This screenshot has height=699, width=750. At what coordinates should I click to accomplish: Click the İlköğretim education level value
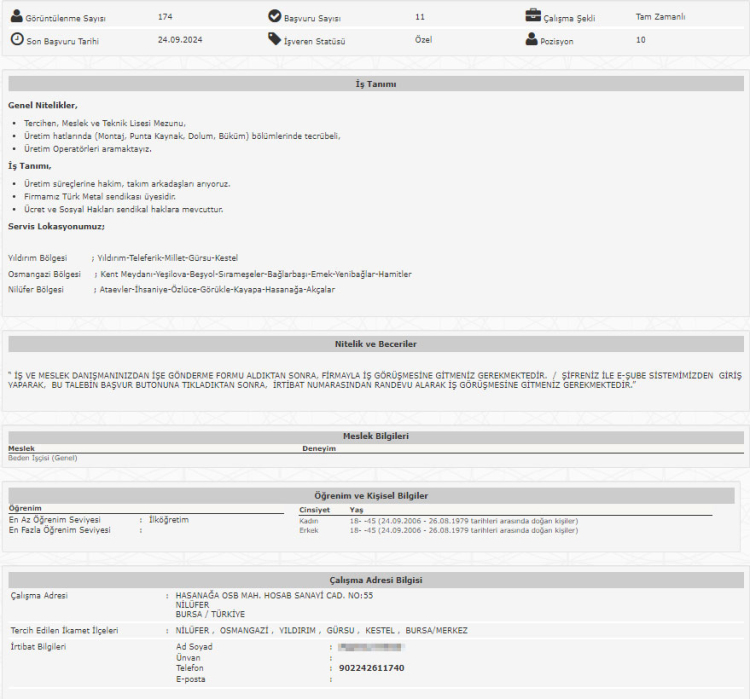pyautogui.click(x=168, y=520)
